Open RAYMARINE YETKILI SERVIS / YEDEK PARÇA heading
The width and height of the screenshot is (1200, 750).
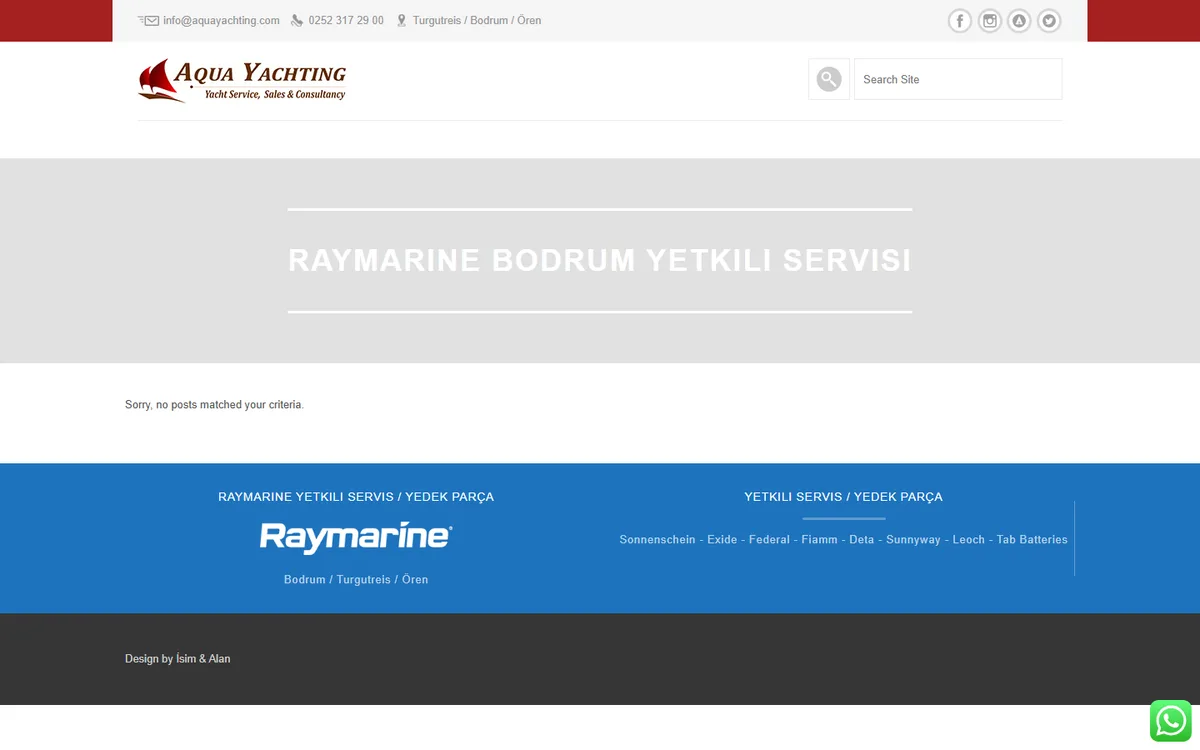tap(356, 497)
